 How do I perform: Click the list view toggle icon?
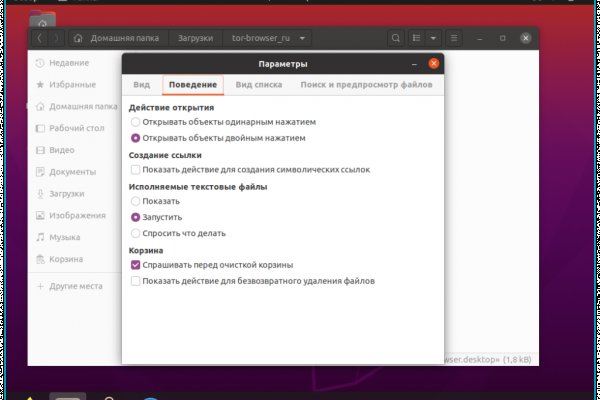(x=418, y=38)
